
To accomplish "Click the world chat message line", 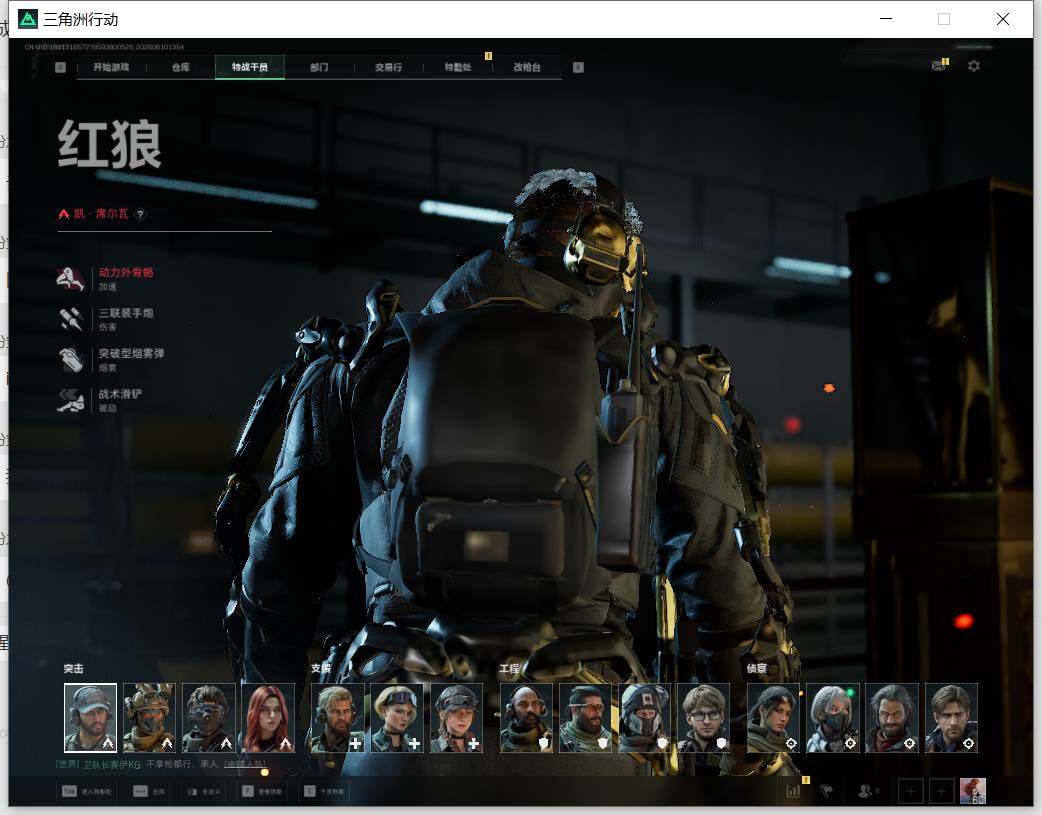I will [161, 764].
